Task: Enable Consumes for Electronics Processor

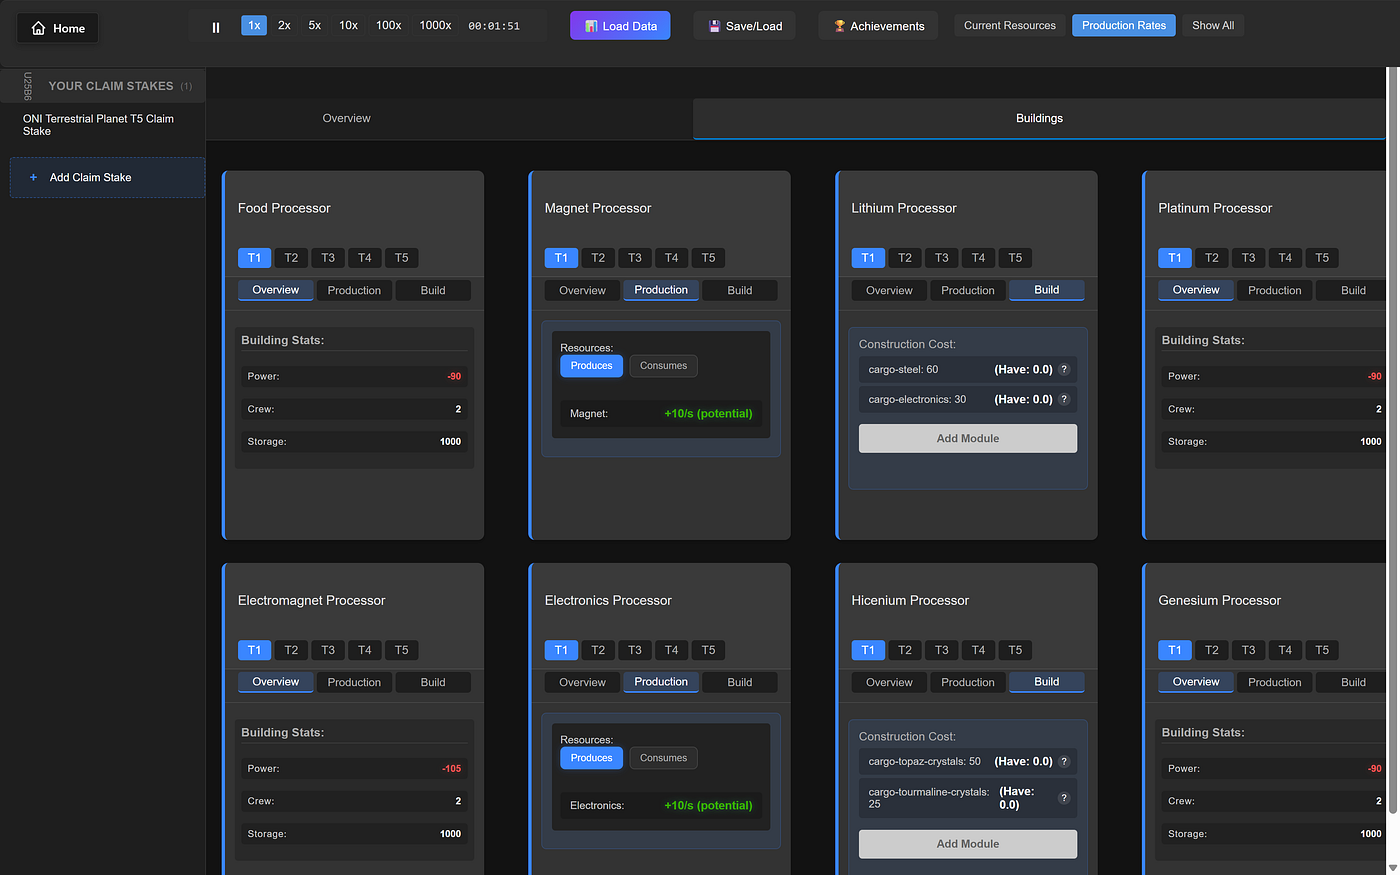Action: click(663, 757)
